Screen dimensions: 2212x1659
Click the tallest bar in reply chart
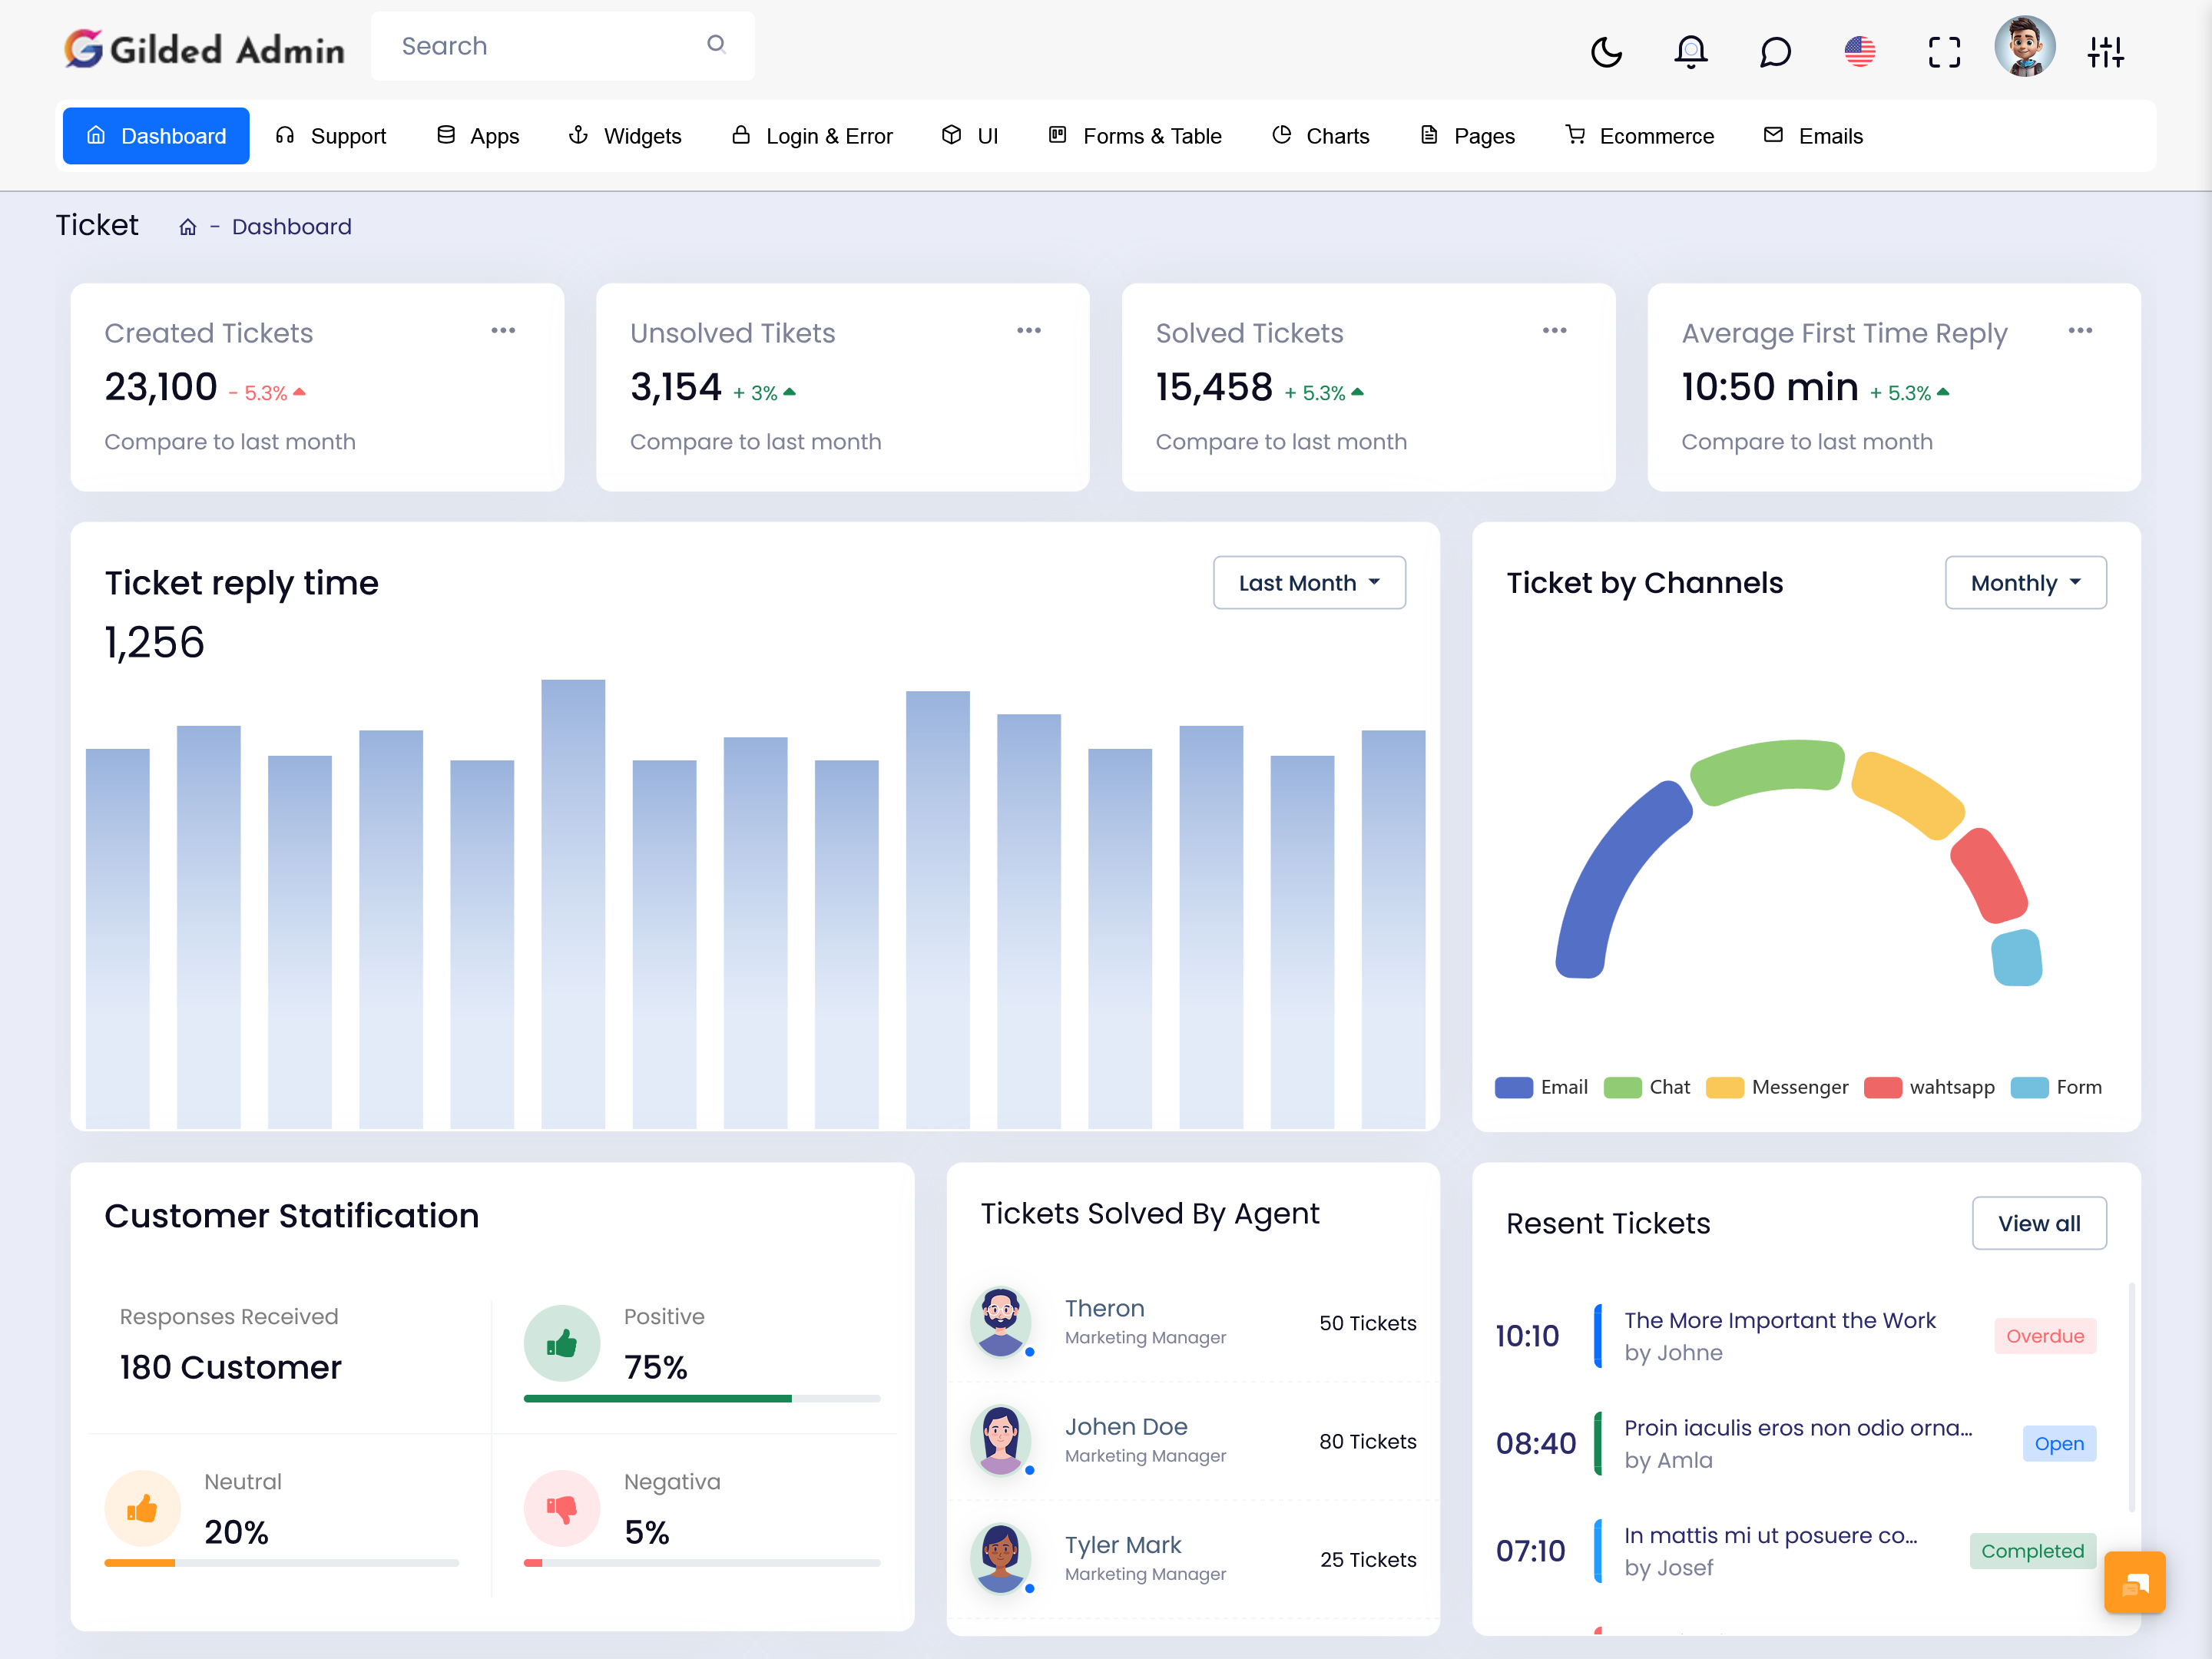coord(573,904)
